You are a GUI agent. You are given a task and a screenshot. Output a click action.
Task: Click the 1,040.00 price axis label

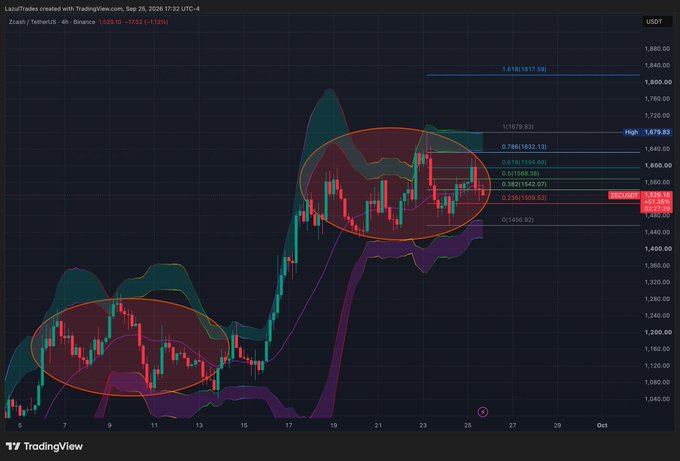point(658,399)
